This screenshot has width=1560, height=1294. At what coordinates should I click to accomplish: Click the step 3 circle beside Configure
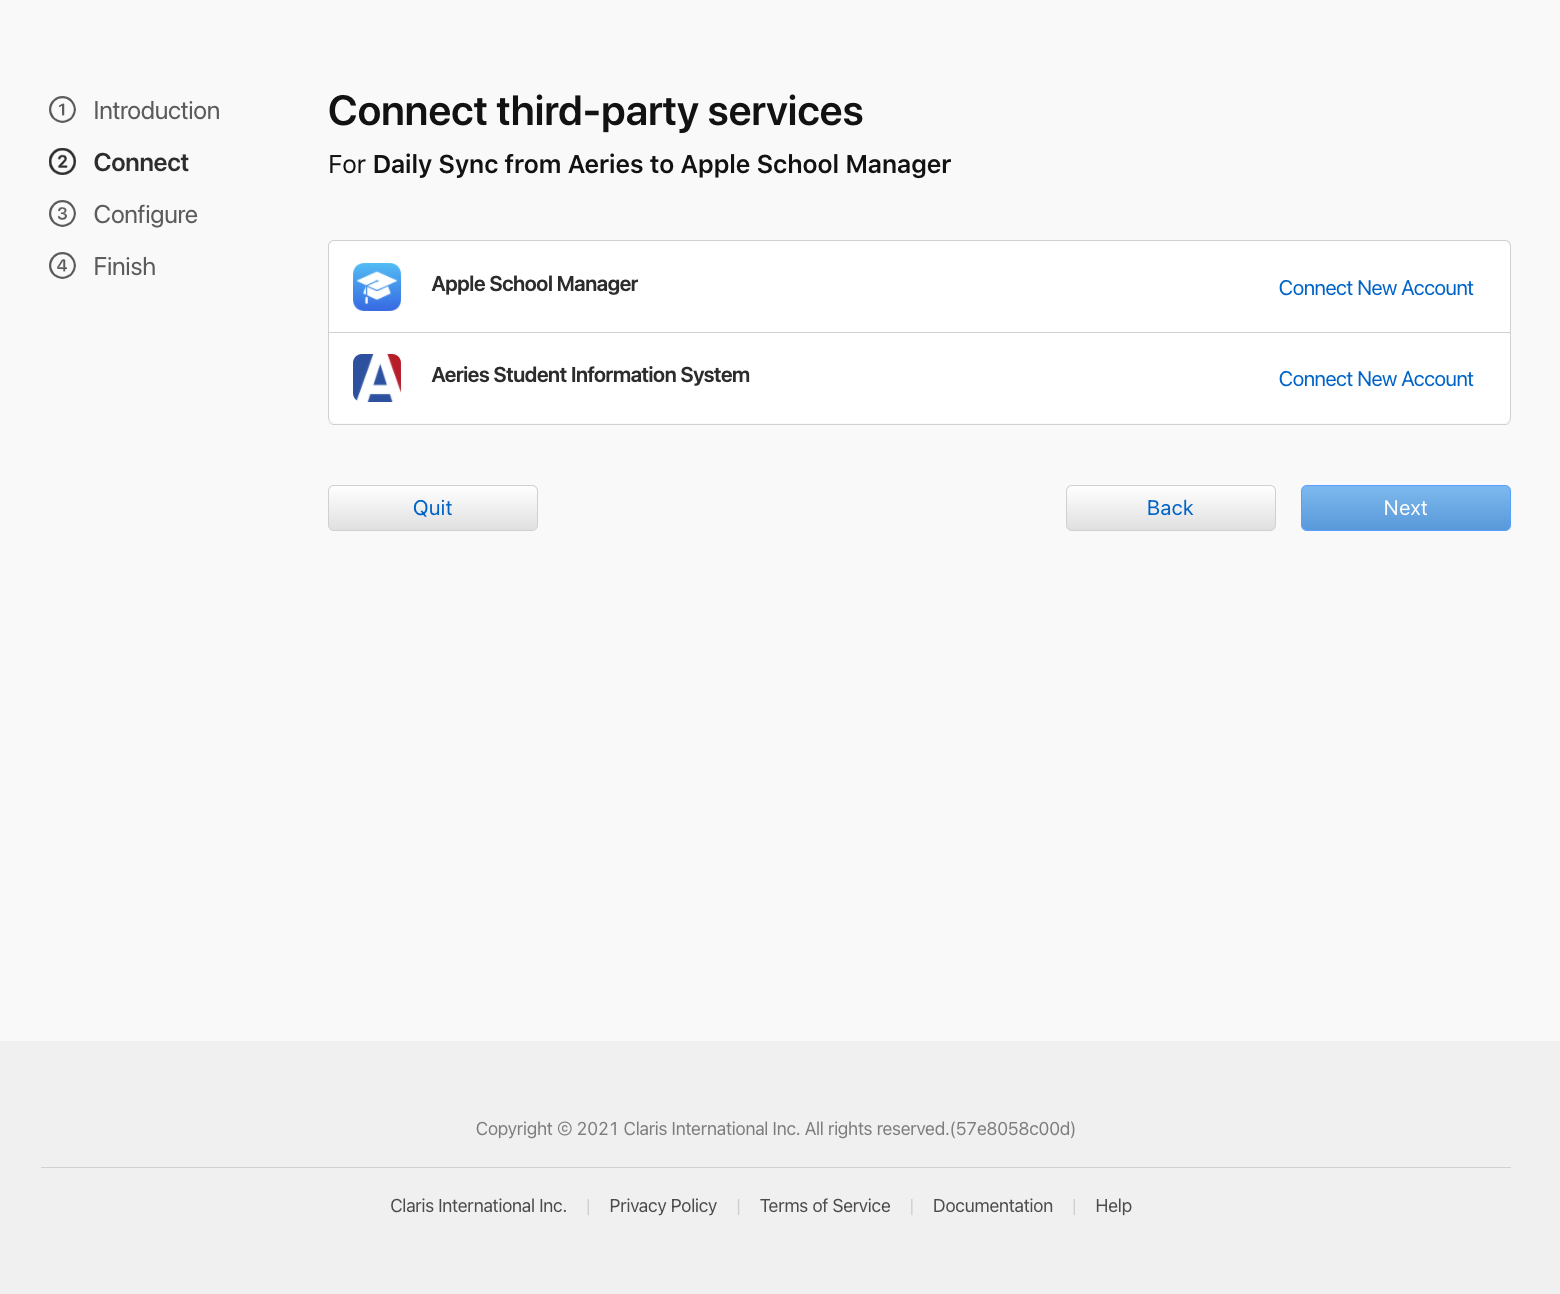[62, 214]
